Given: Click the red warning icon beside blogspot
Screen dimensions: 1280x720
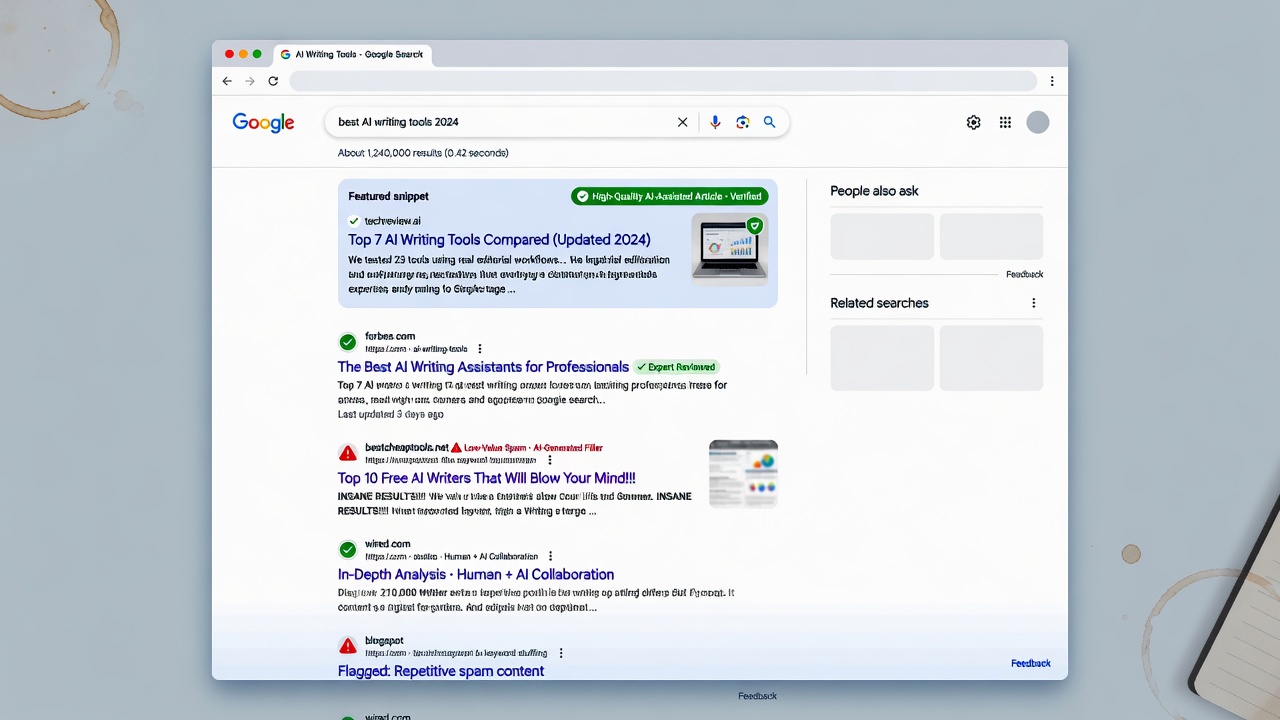Looking at the screenshot, I should 347,646.
